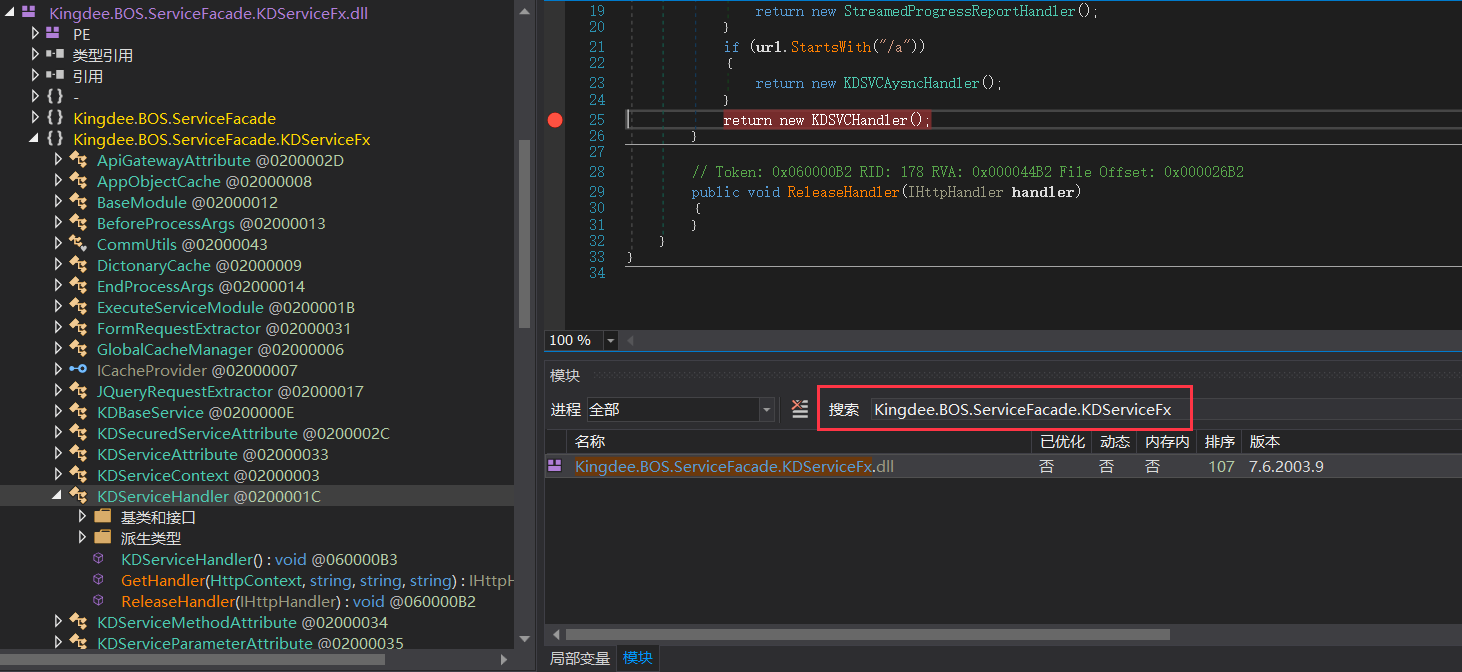
Task: Click the method icon next to ReleaseHandler
Action: tap(99, 601)
